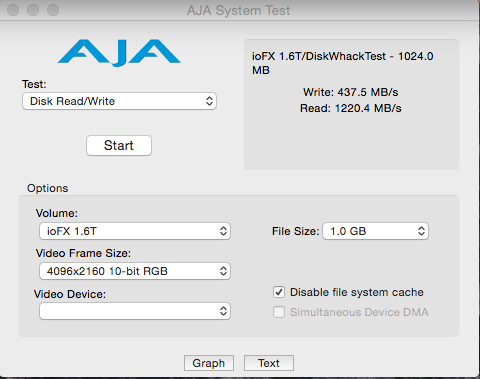Minimize the AJA System Test window
The image size is (480, 379).
pos(33,10)
